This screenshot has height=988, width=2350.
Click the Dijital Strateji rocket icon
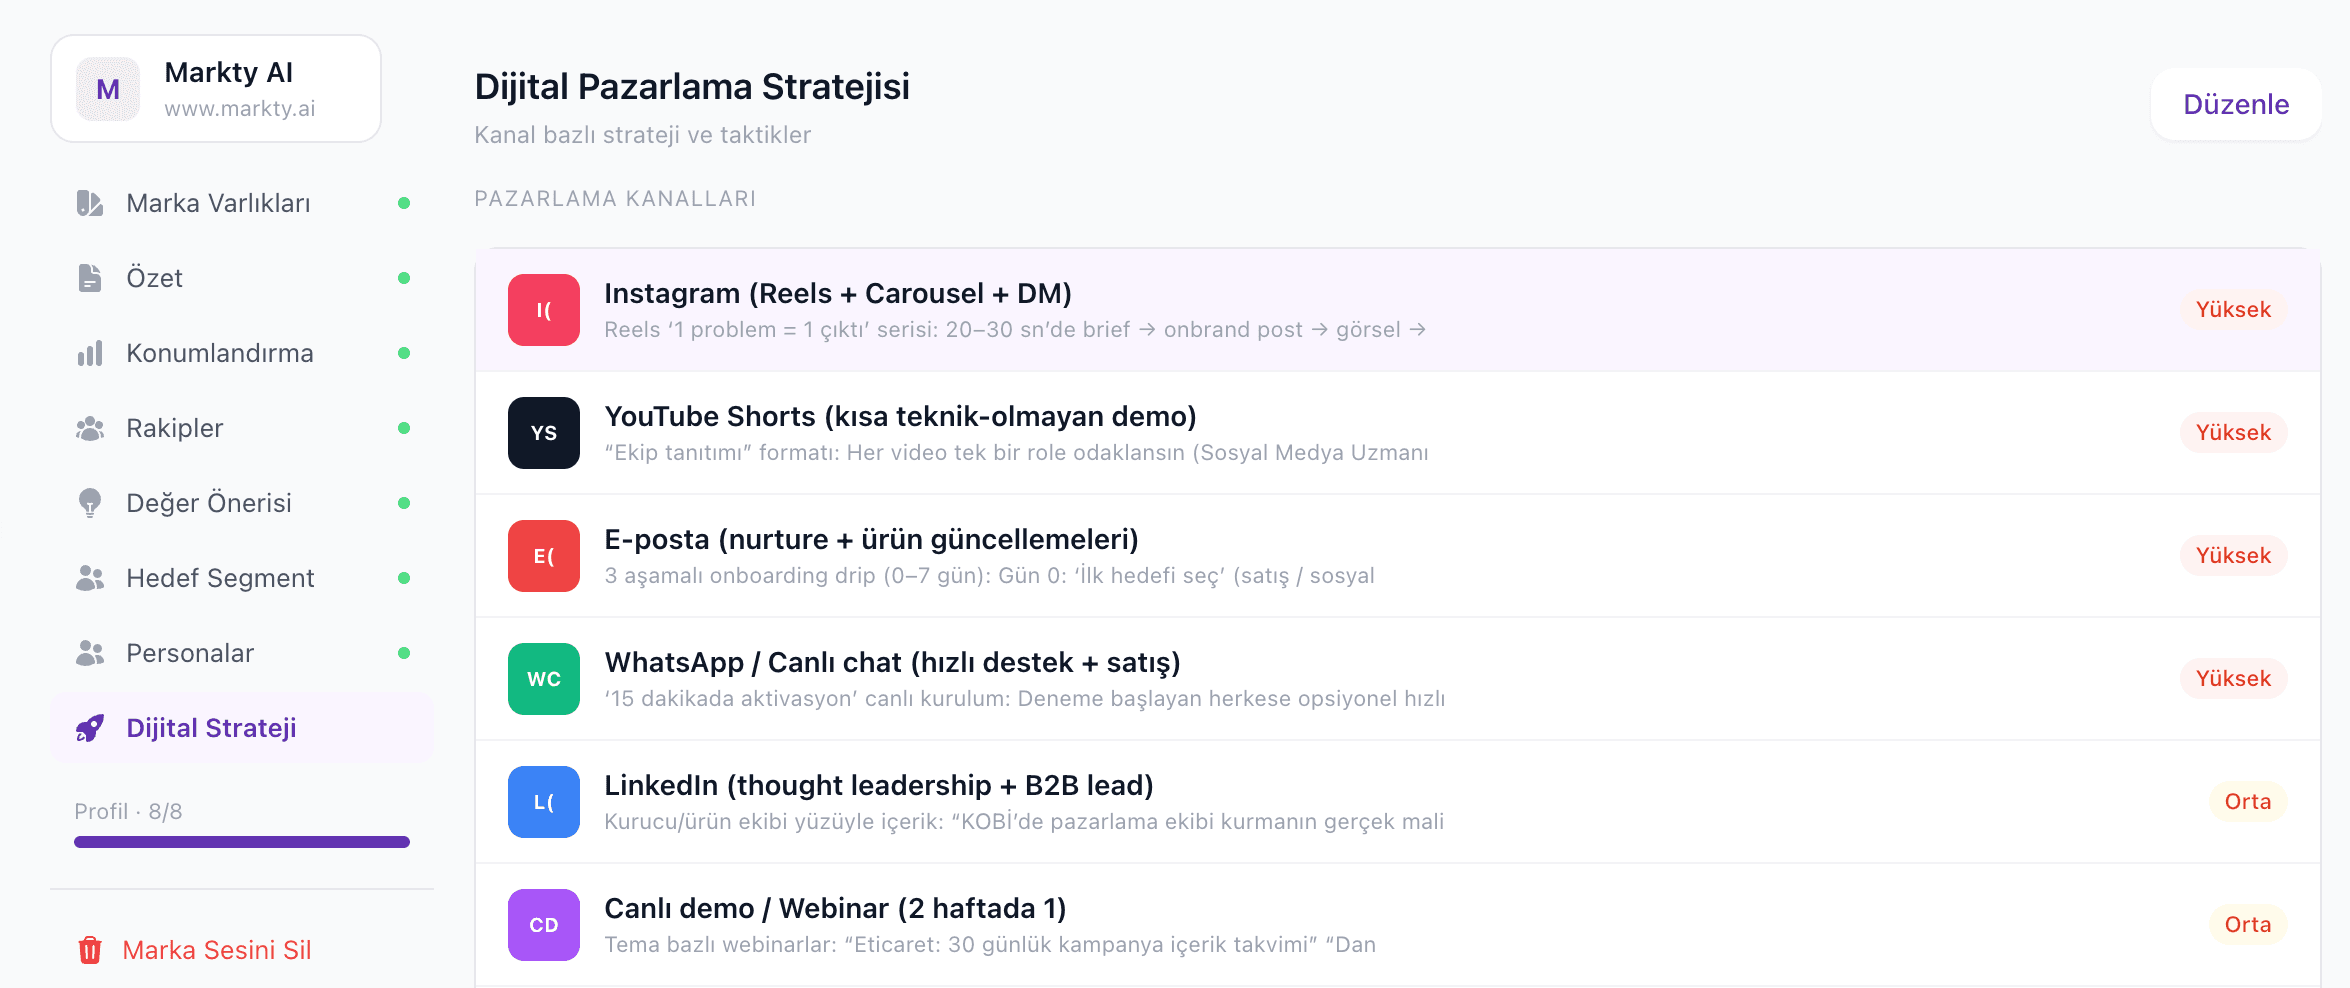click(90, 728)
